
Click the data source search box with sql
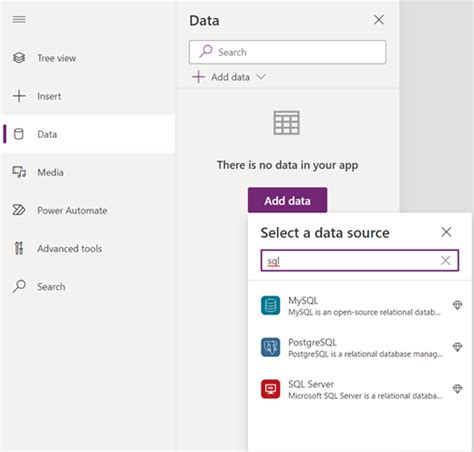[x=360, y=260]
